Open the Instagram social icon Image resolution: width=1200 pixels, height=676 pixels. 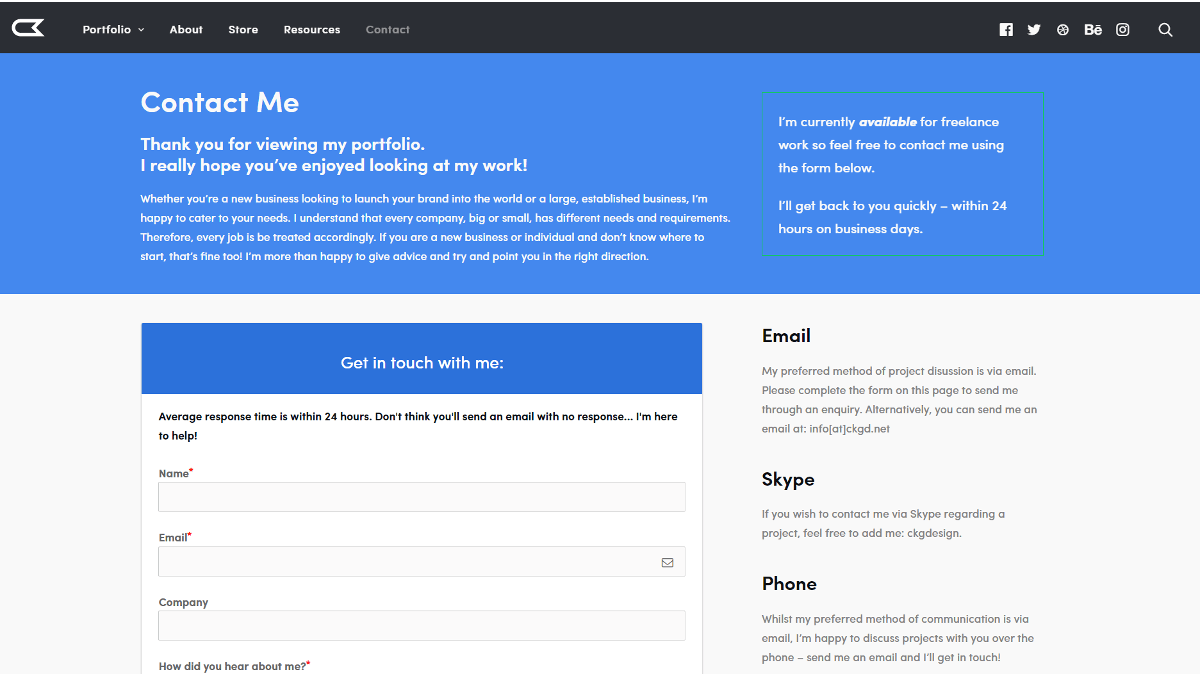[1123, 30]
